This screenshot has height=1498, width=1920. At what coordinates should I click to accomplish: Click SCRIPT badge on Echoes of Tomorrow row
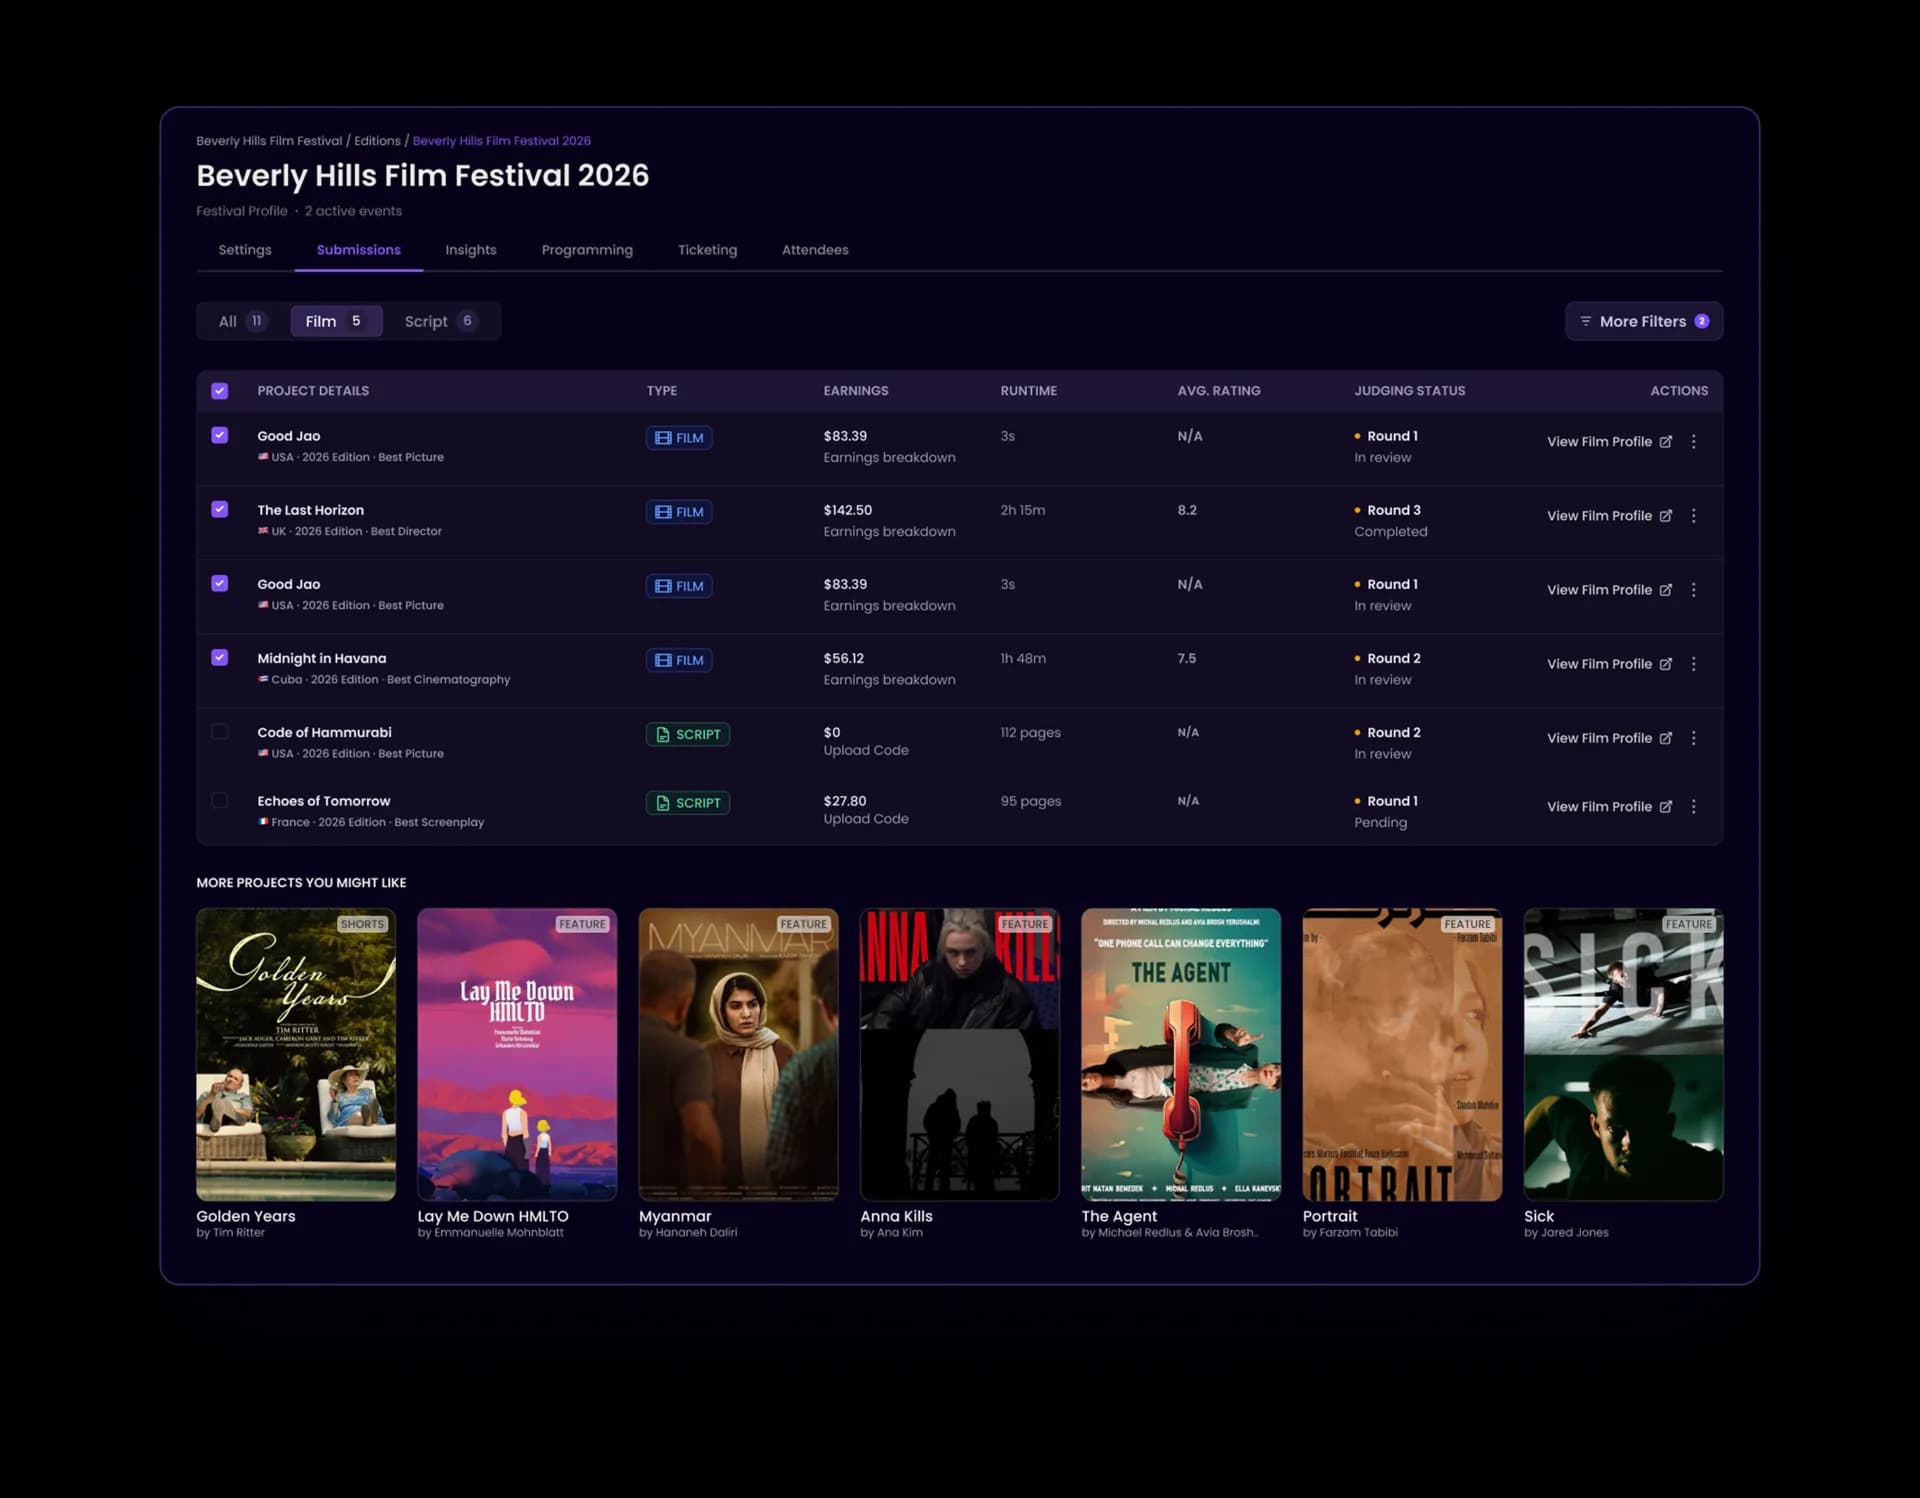tap(688, 803)
